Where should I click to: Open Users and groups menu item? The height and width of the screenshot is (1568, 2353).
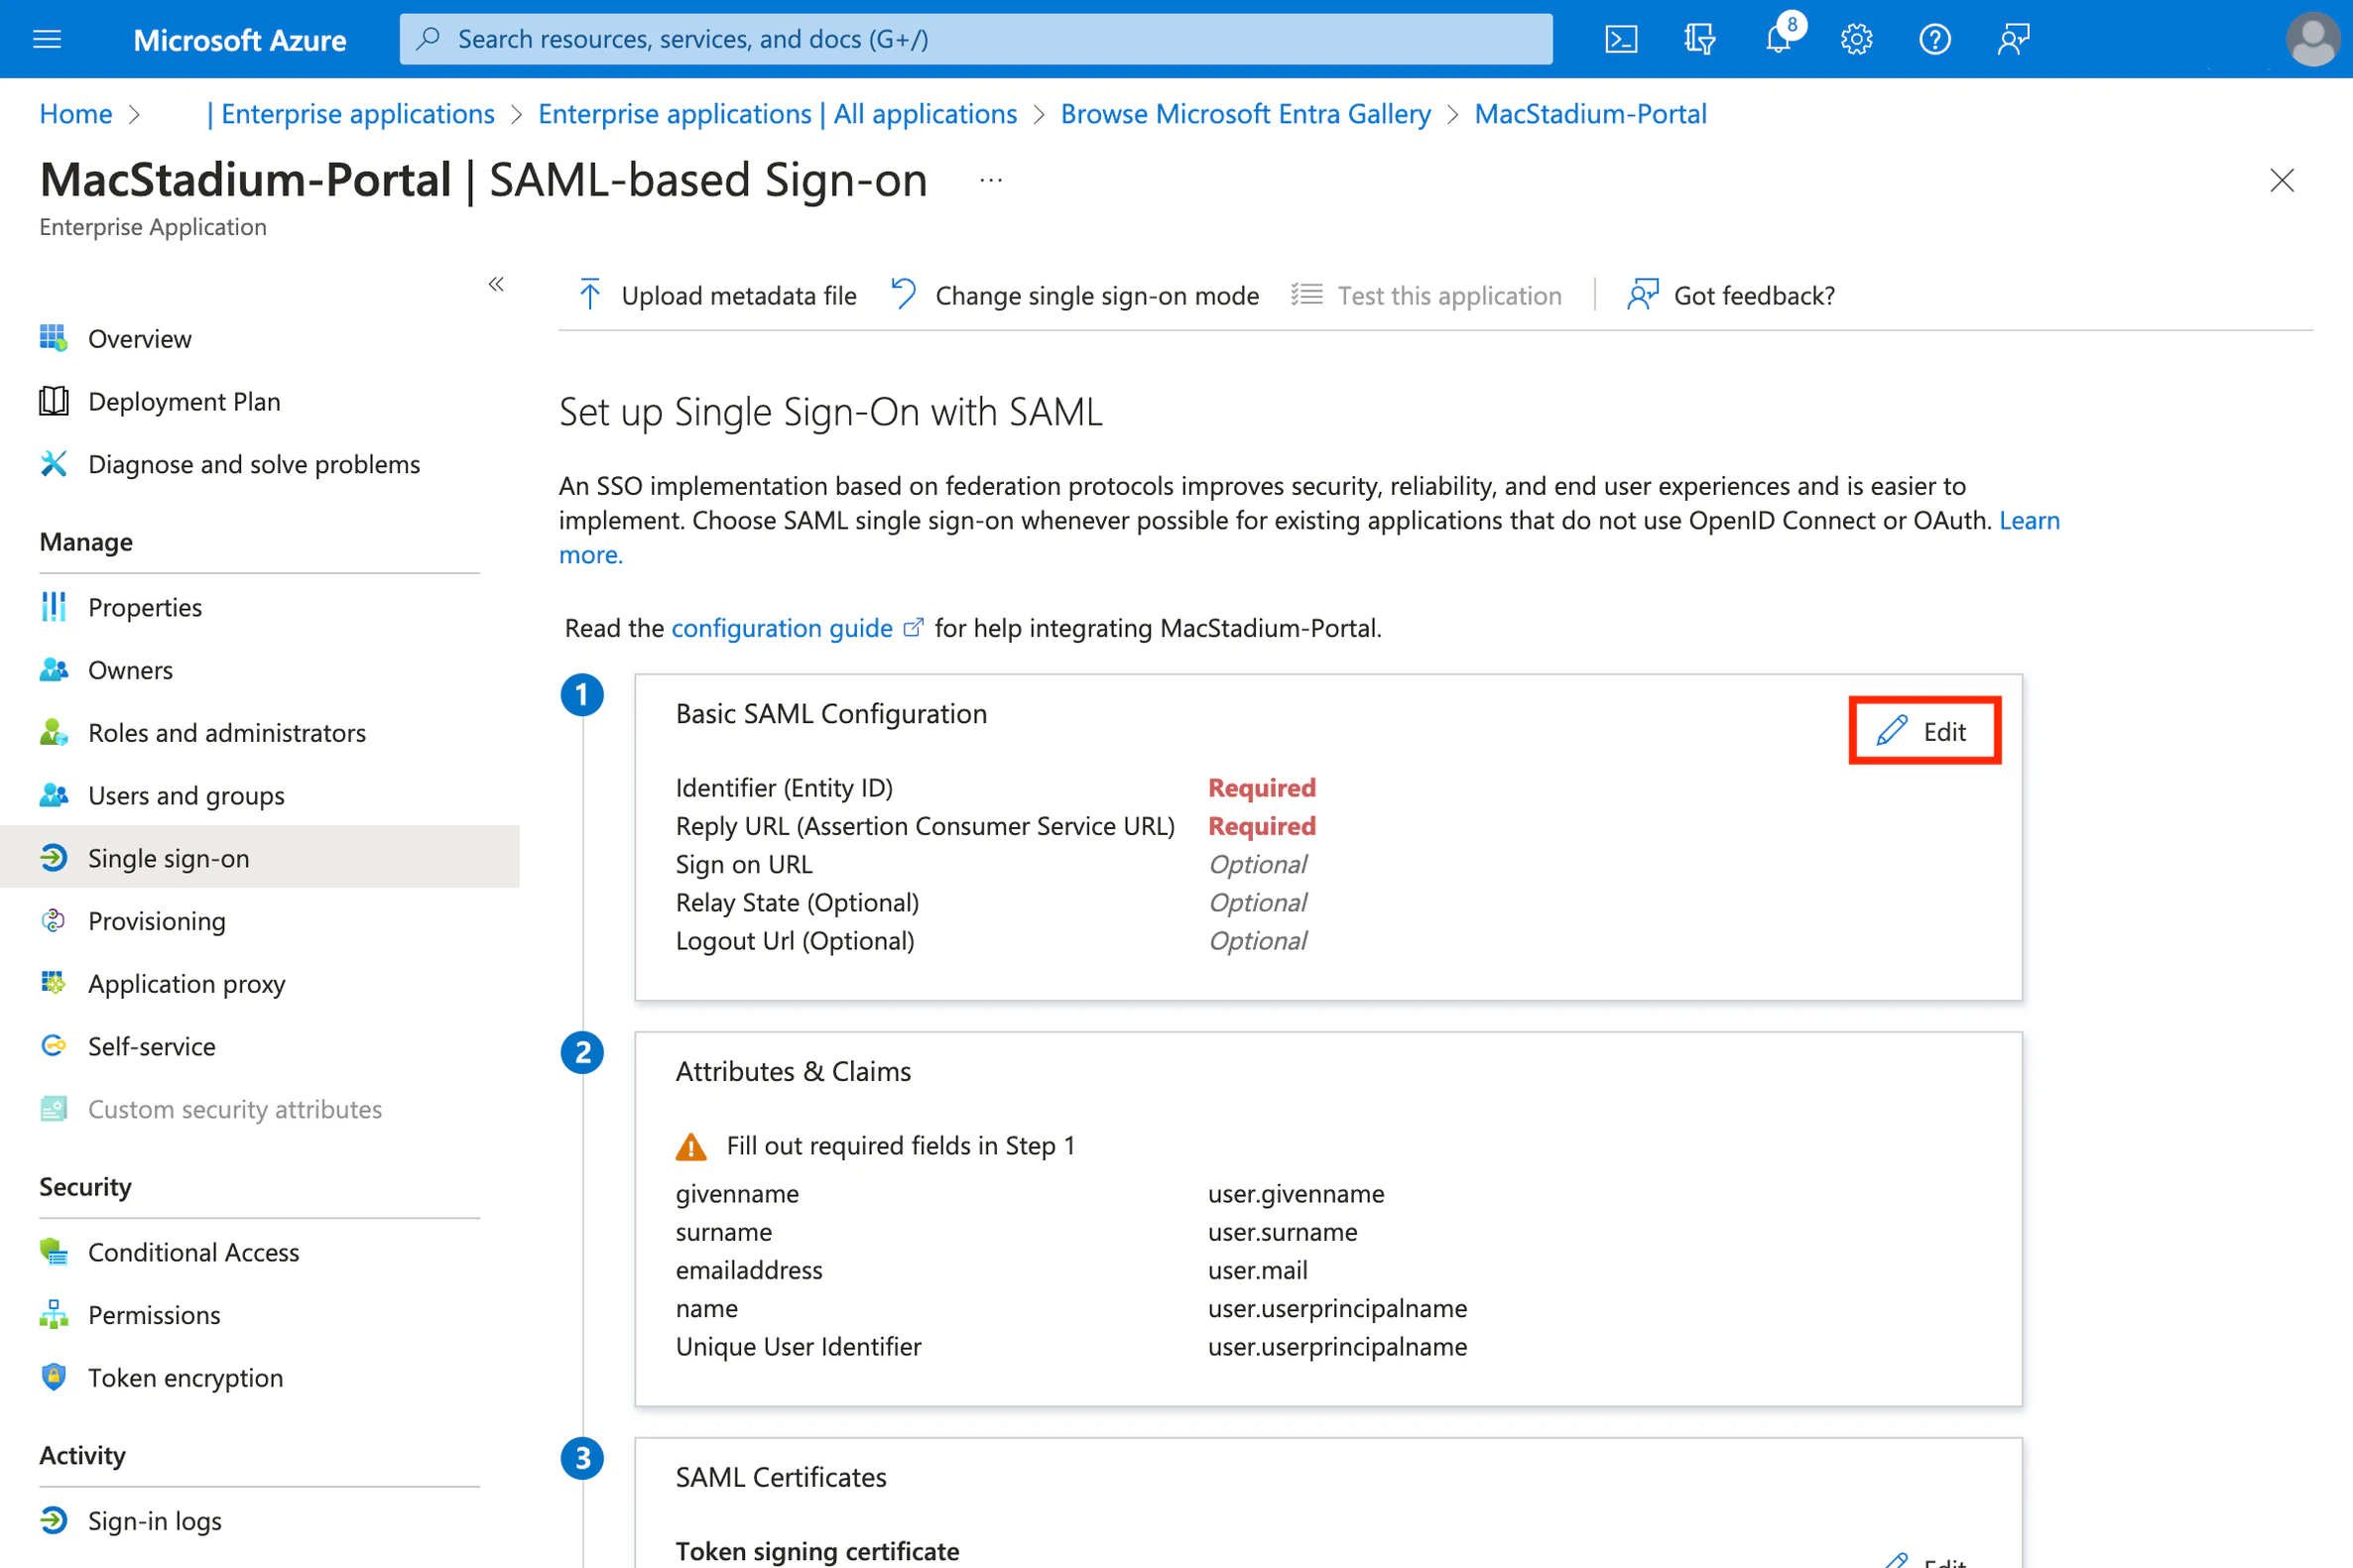click(186, 796)
